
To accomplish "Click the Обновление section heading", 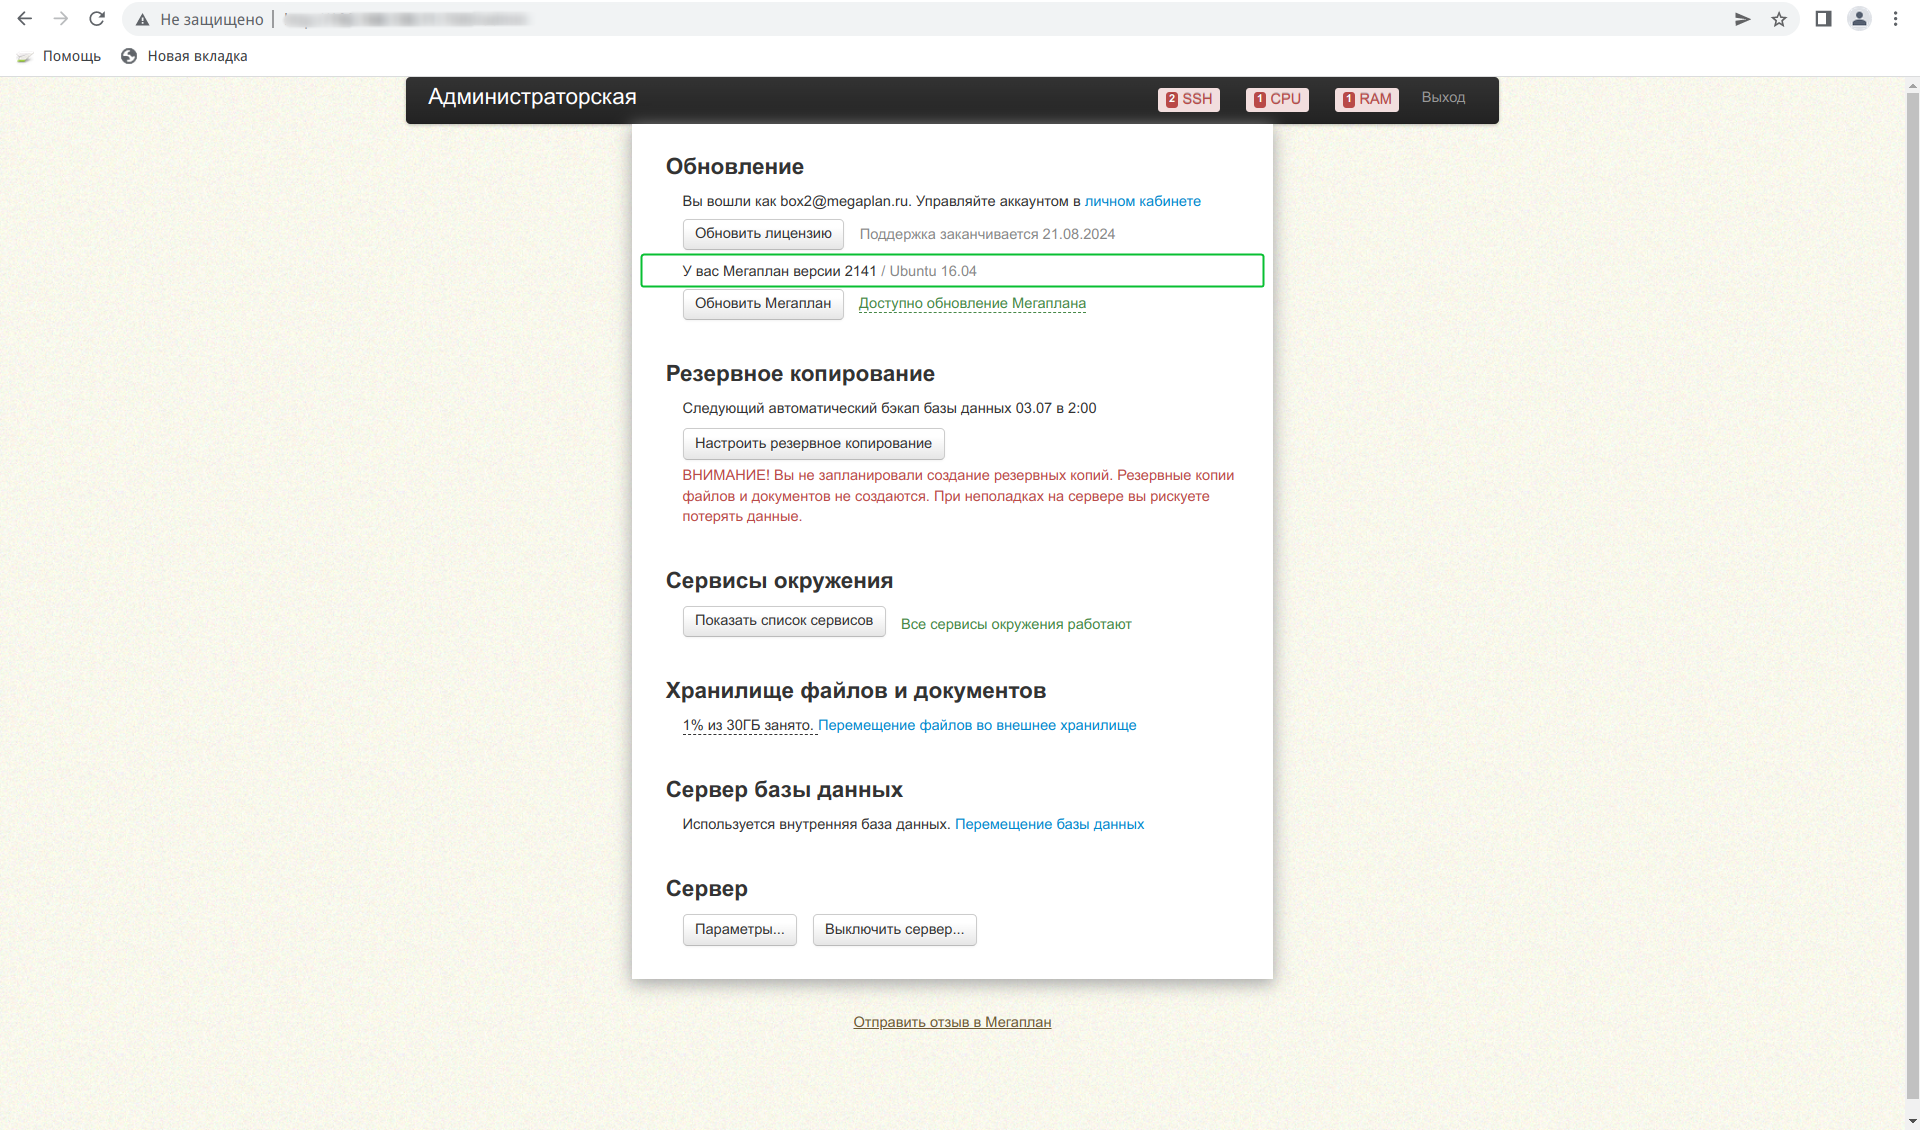I will click(x=735, y=167).
